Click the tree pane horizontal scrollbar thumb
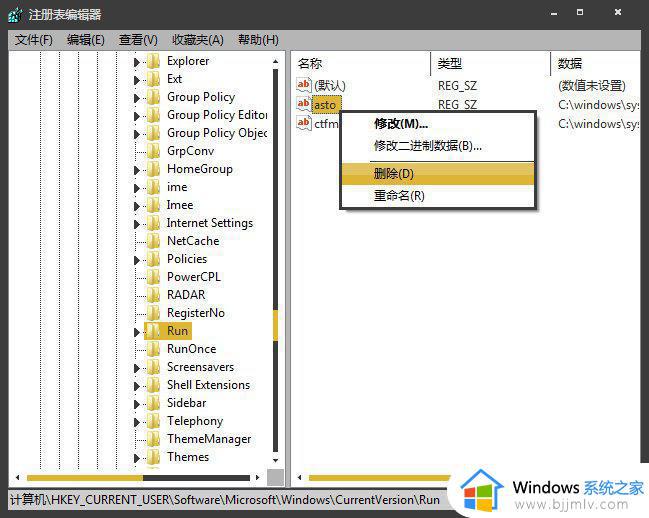 click(85, 478)
